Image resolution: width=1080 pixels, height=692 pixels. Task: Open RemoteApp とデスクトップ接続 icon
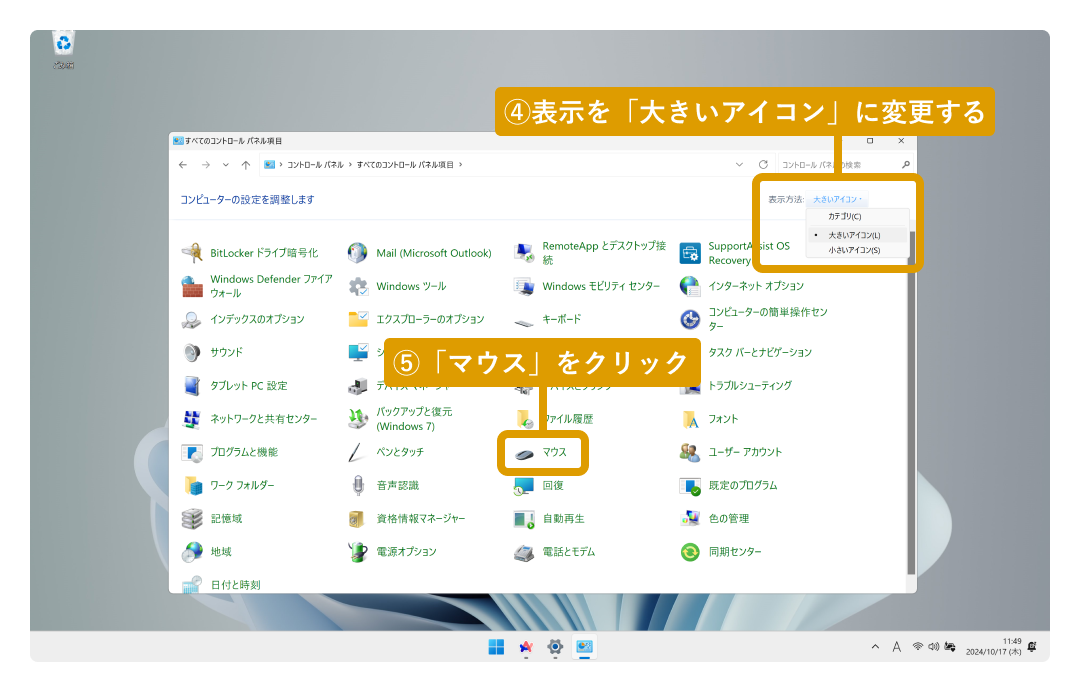click(524, 253)
